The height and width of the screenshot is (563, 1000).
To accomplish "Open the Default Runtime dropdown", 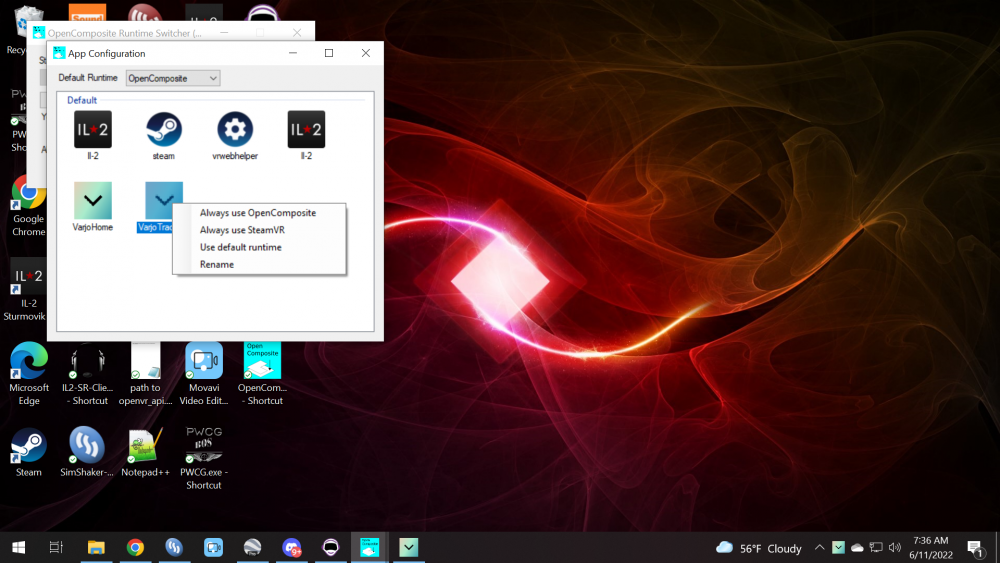I will (x=172, y=78).
